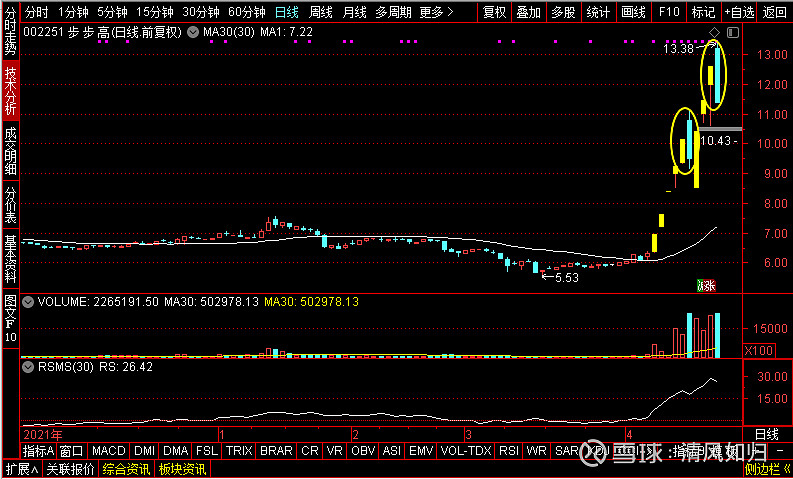Open the MA30 indicator dropdown circle on price chart

tap(194, 32)
